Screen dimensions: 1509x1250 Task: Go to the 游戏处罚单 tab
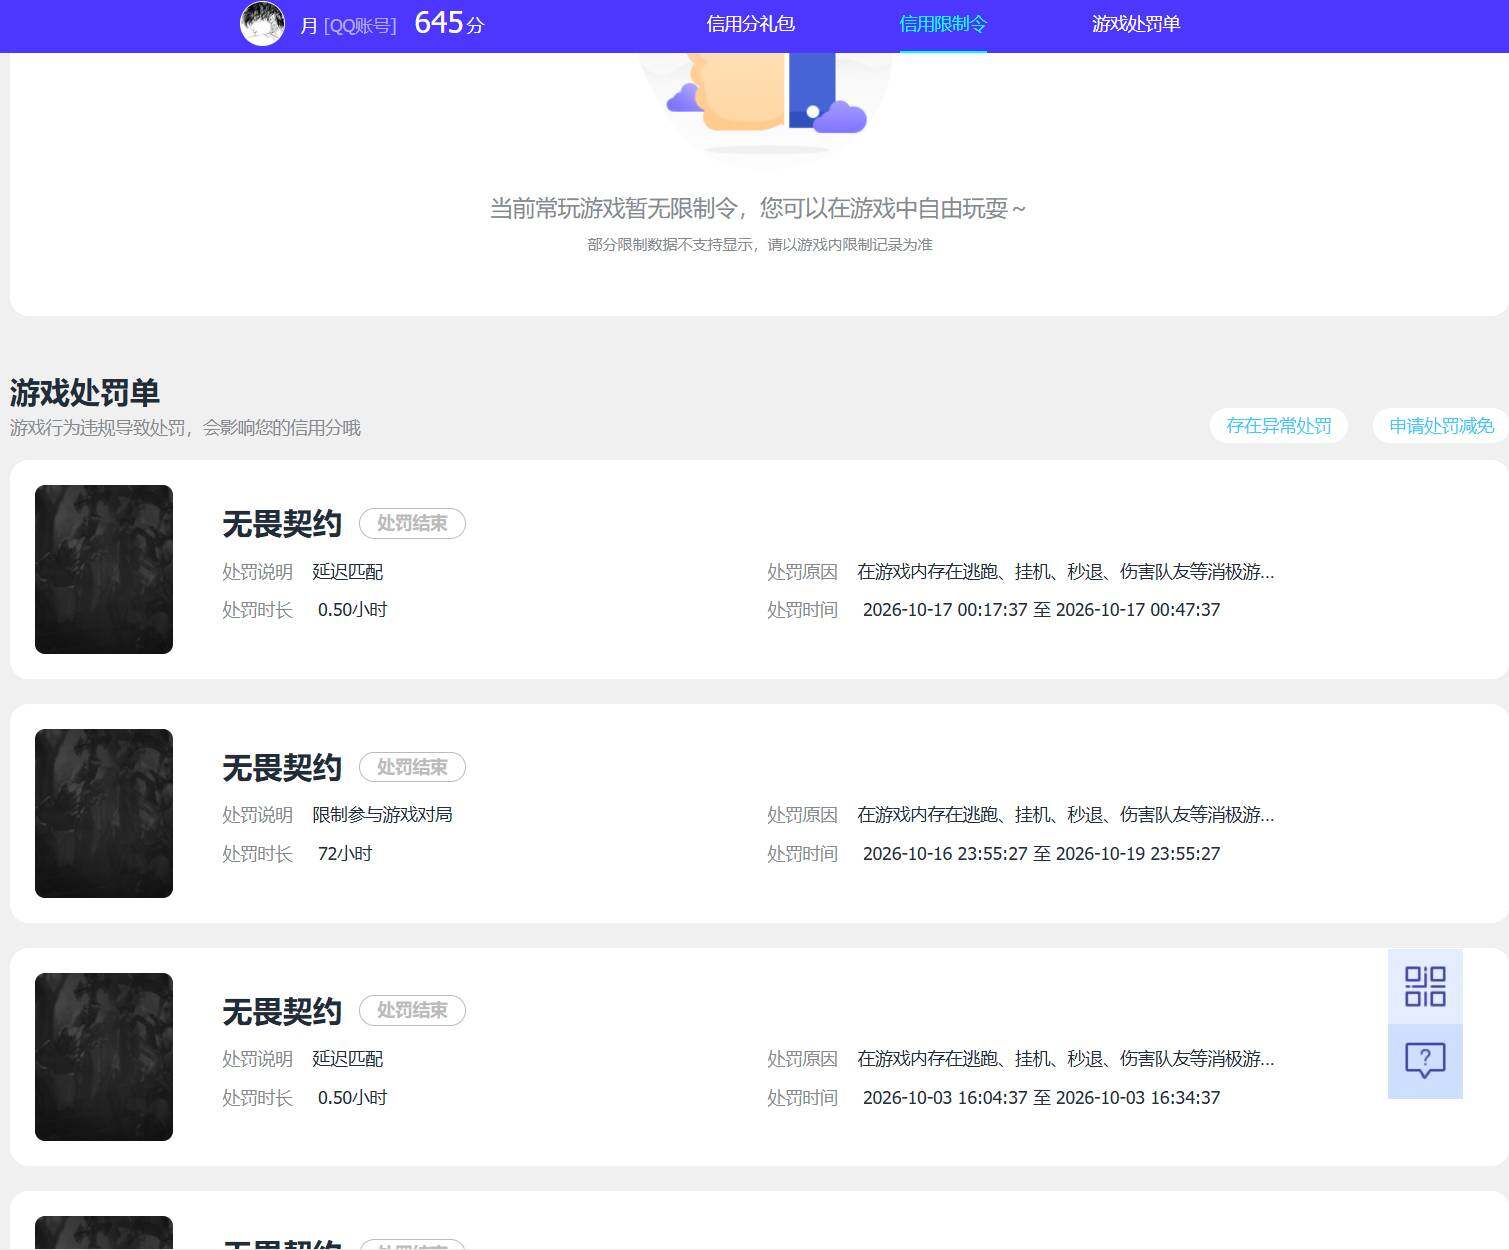pos(1136,24)
